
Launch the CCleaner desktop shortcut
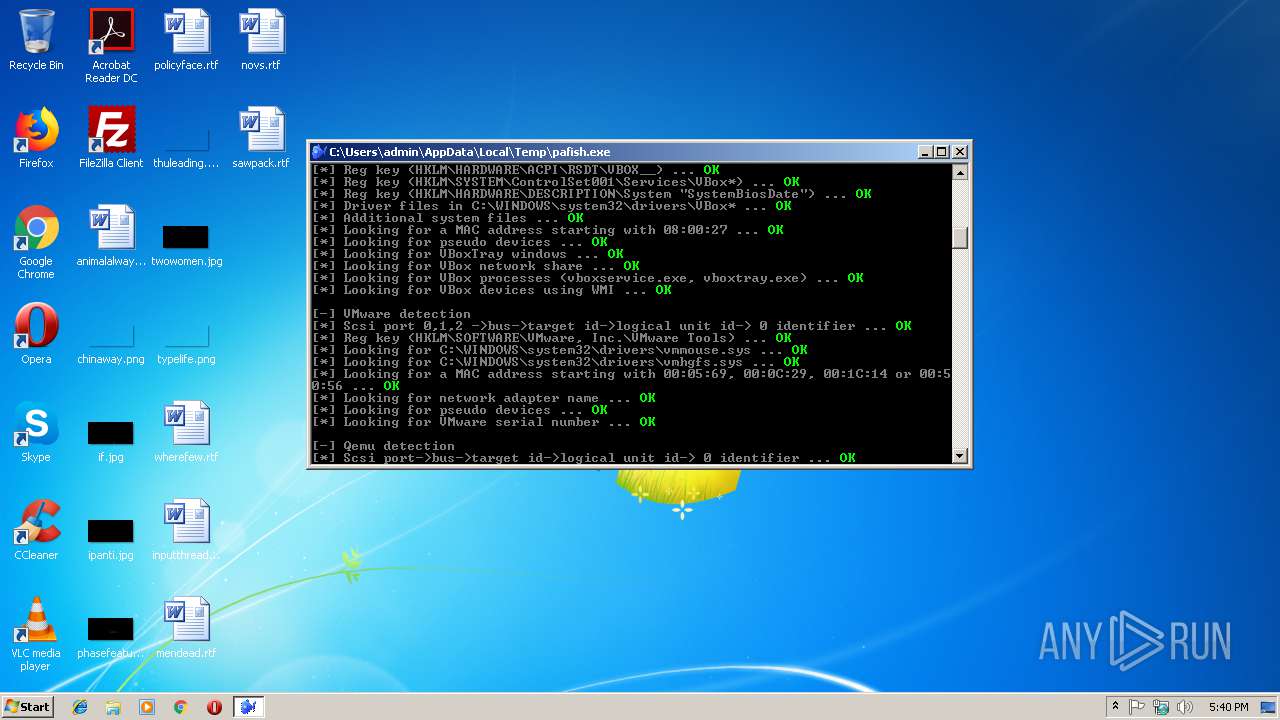[x=36, y=530]
